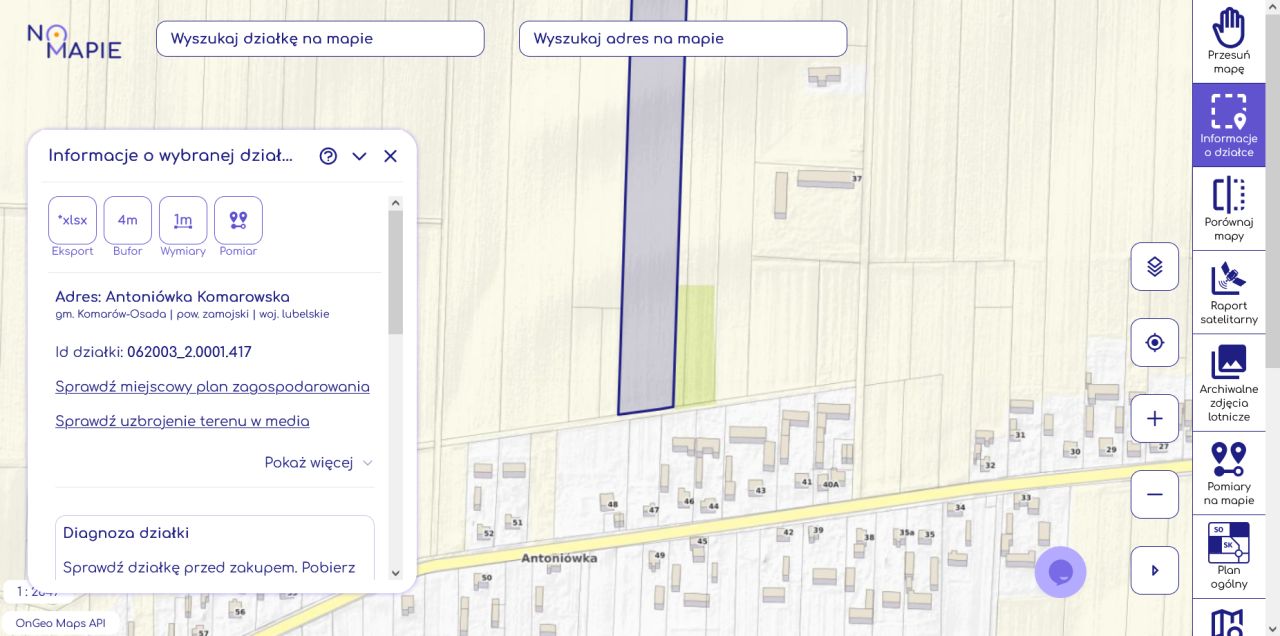Click the 4m Bufor button
The image size is (1280, 636).
tap(128, 220)
